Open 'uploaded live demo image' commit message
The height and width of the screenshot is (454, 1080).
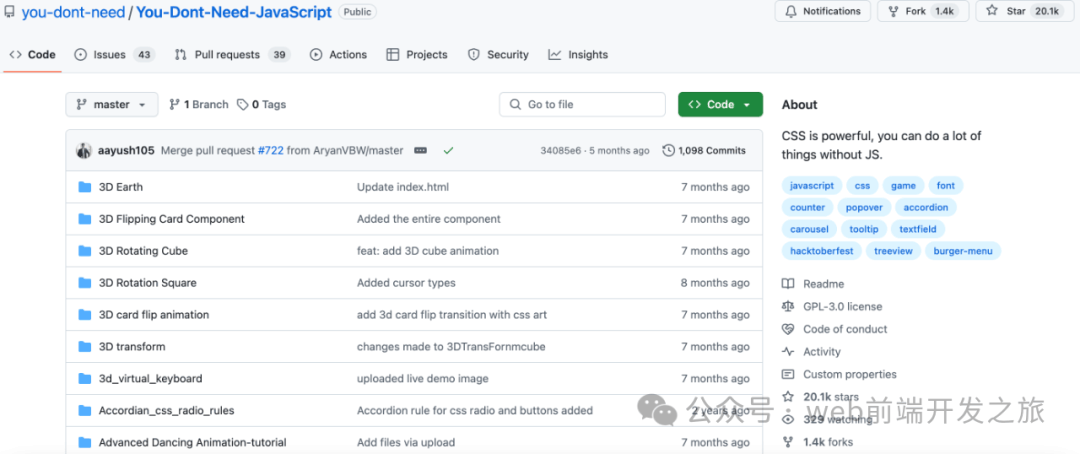coord(422,378)
